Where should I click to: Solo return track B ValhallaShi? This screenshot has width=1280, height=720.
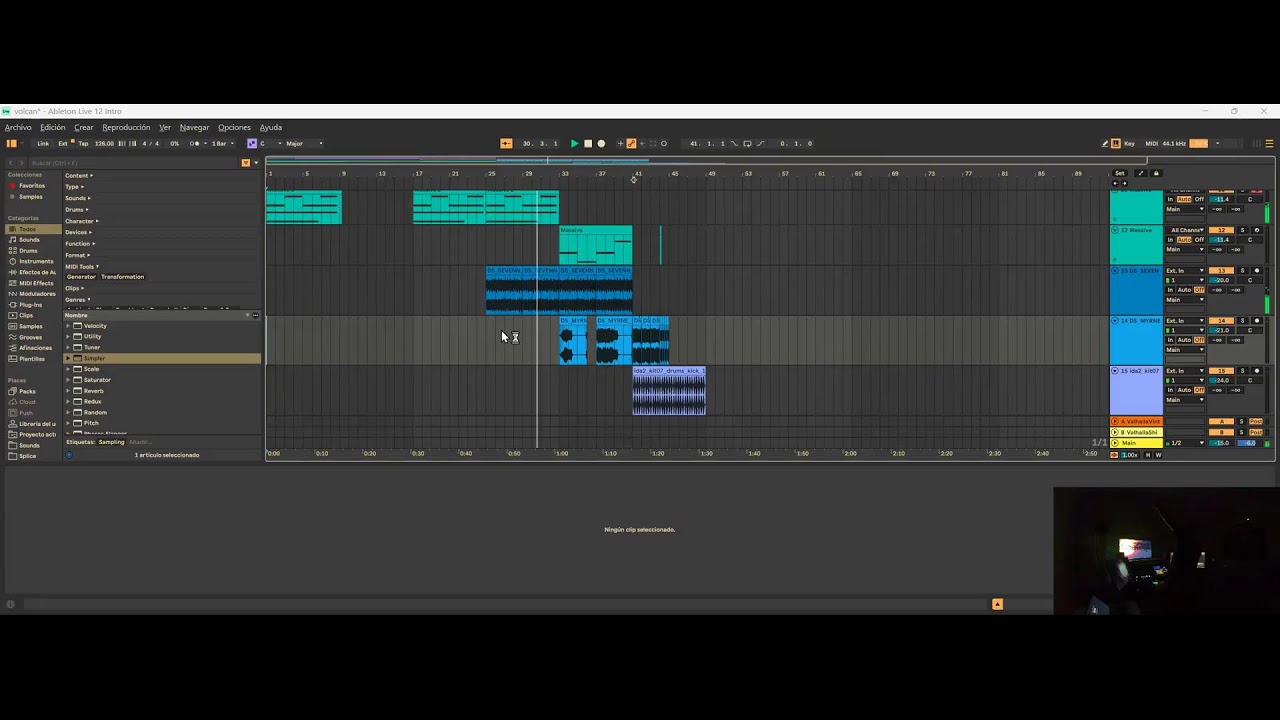1242,432
